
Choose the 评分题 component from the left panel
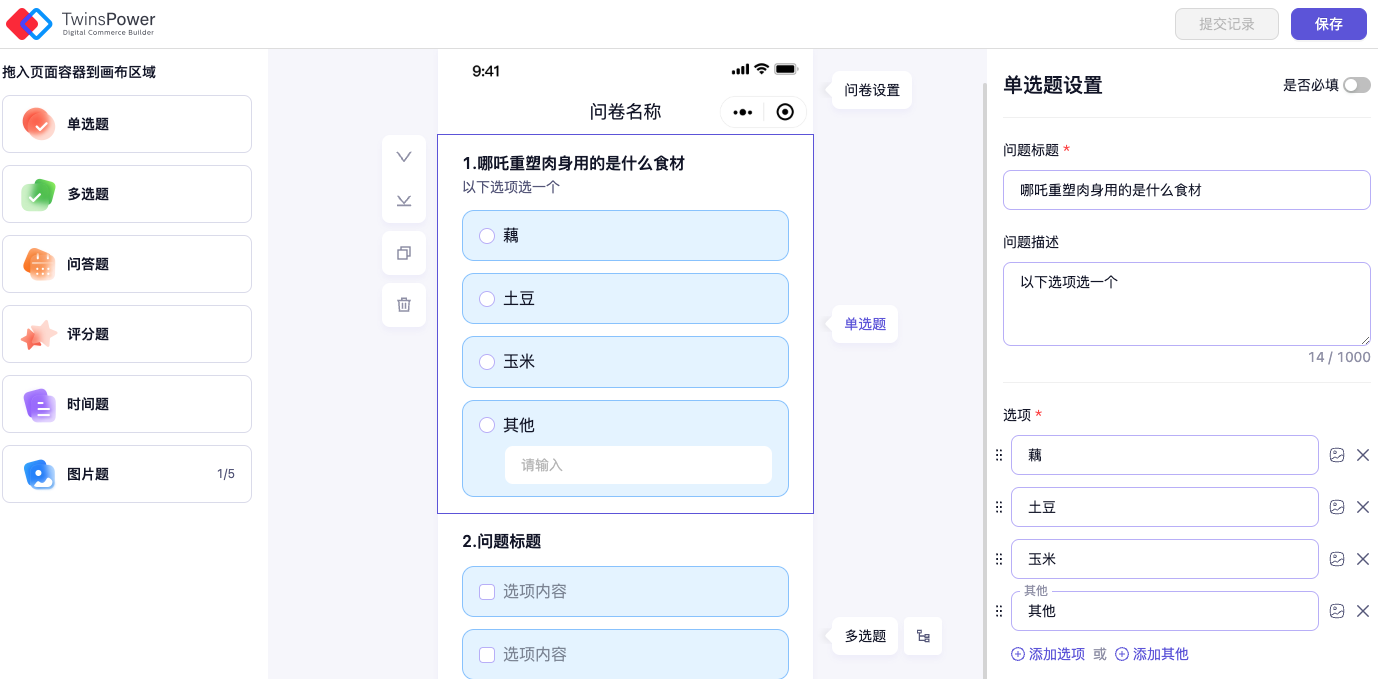click(x=127, y=334)
